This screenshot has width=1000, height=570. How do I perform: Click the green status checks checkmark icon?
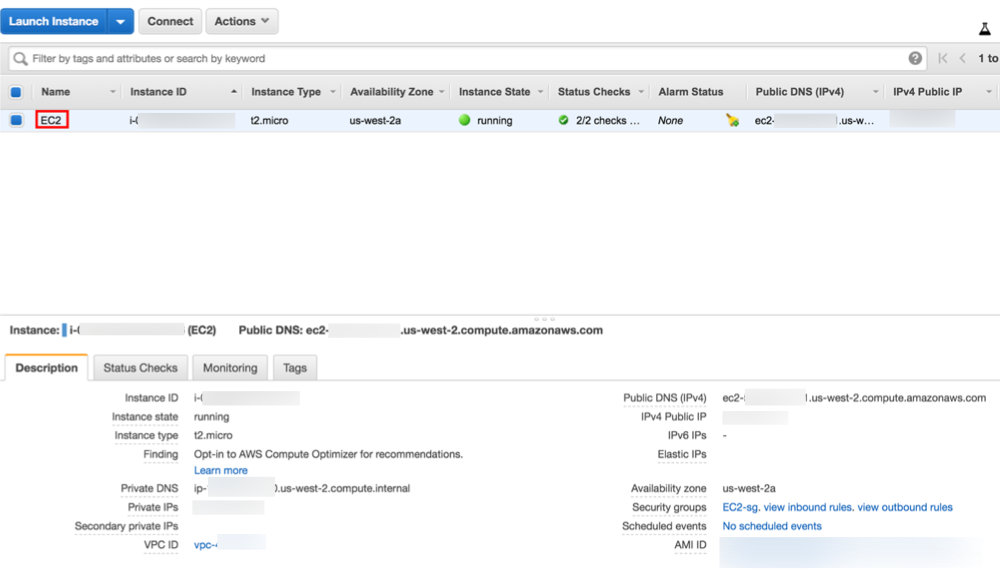(x=563, y=120)
